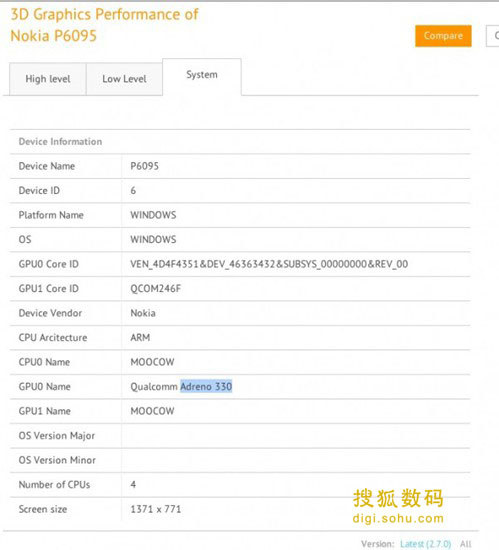The width and height of the screenshot is (499, 550).
Task: Click the Device Information section header
Action: (x=60, y=141)
